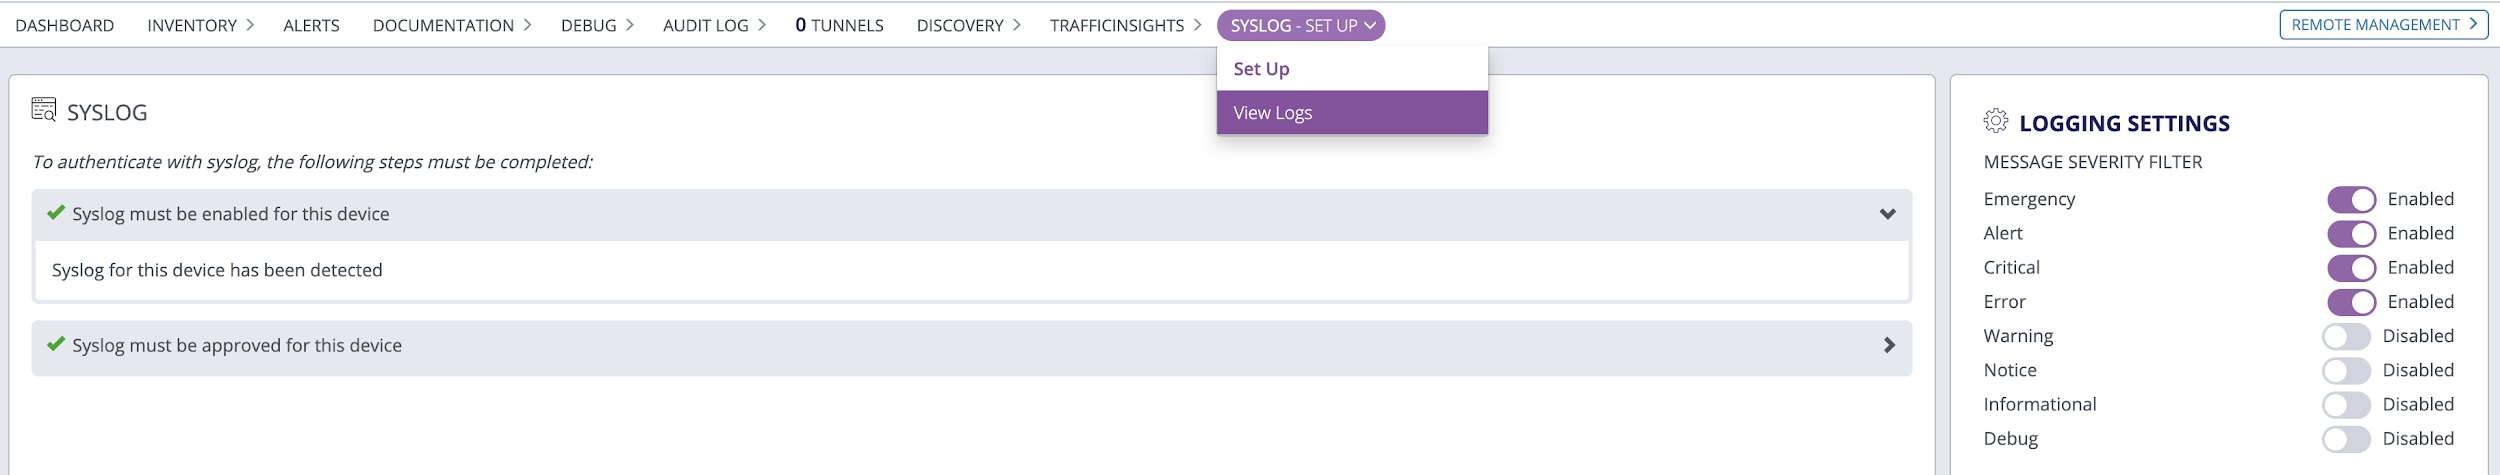The height and width of the screenshot is (475, 2500).
Task: Expand the Inventory navigation menu
Action: (200, 26)
